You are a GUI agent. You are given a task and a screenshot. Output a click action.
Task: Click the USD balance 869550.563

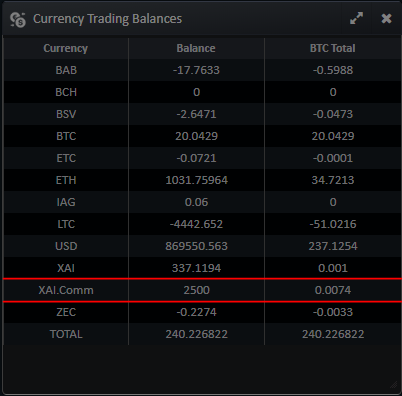(196, 246)
